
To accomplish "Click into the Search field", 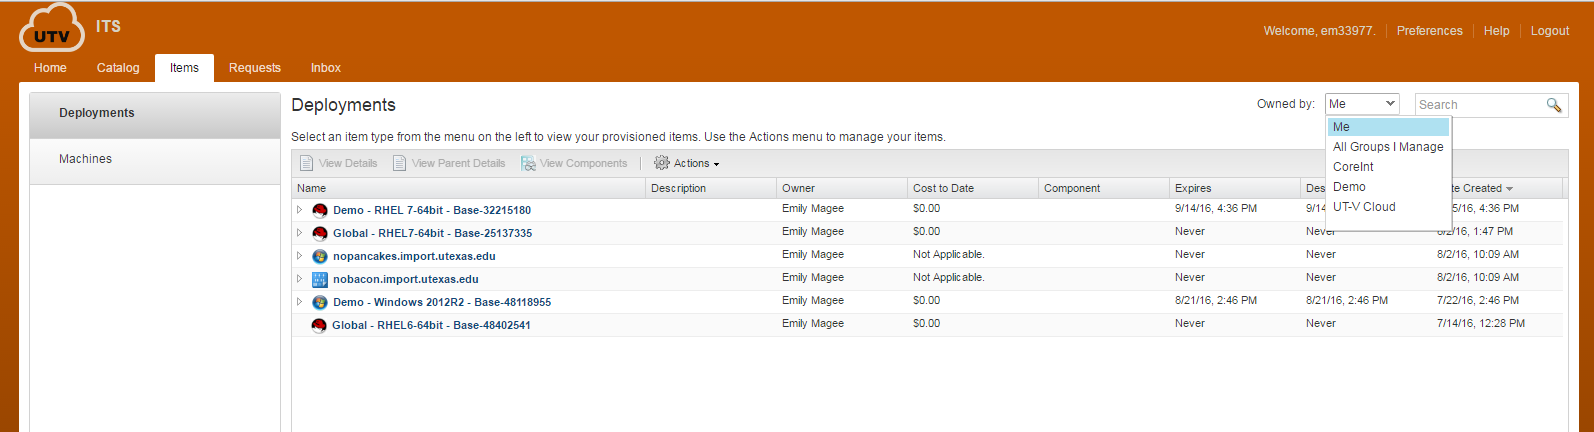I will (x=1478, y=105).
